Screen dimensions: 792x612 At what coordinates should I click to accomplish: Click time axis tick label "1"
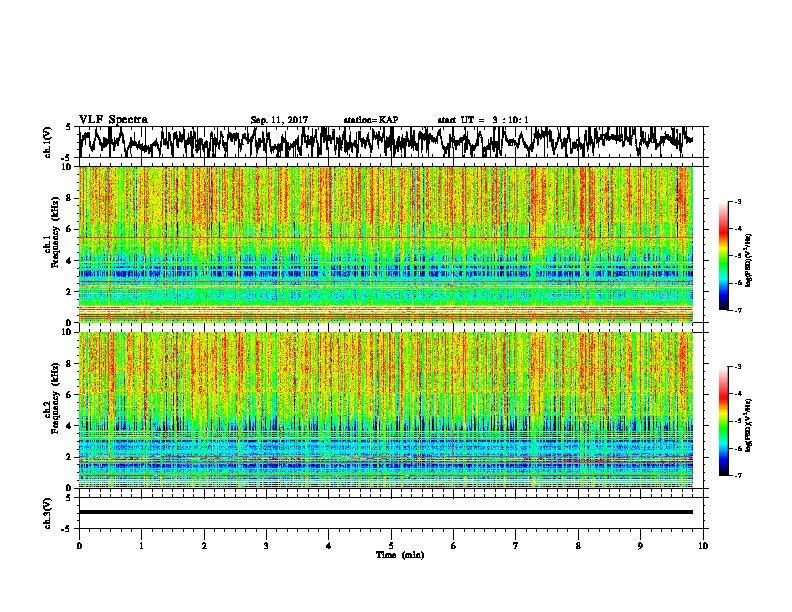click(141, 546)
